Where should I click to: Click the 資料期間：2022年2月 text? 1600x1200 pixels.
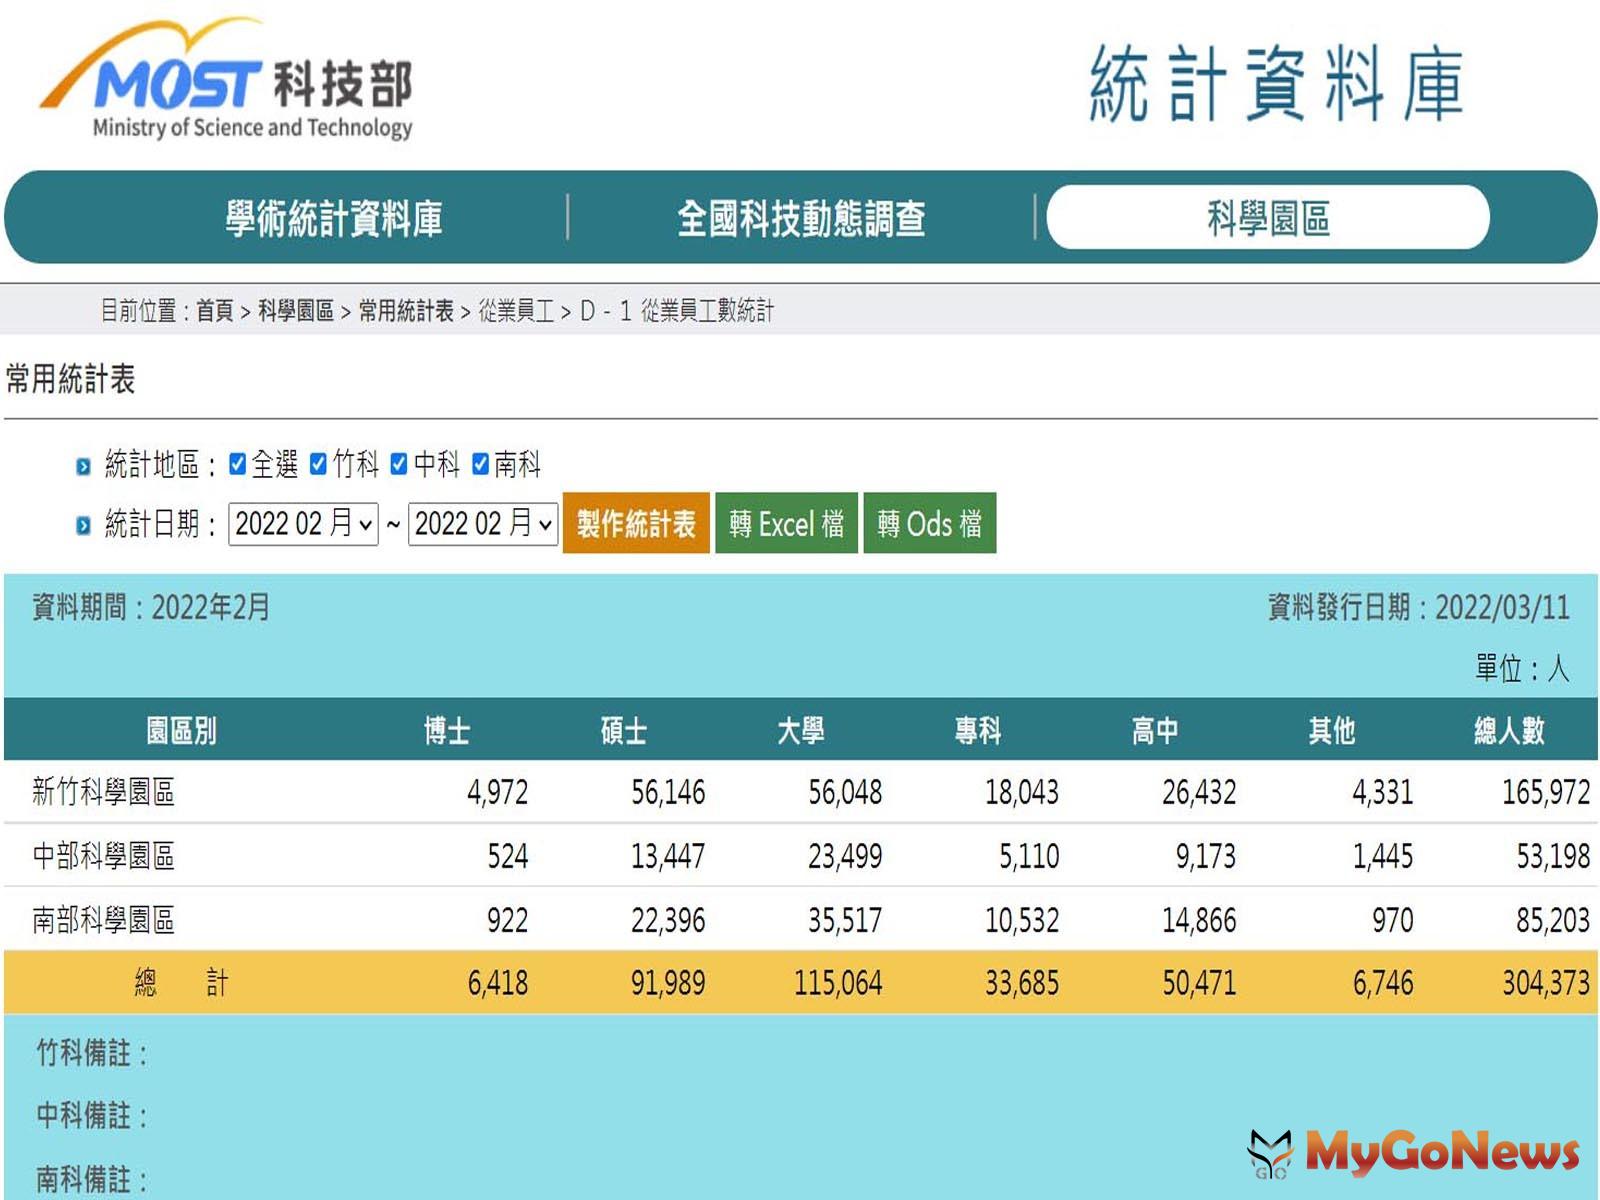point(151,607)
